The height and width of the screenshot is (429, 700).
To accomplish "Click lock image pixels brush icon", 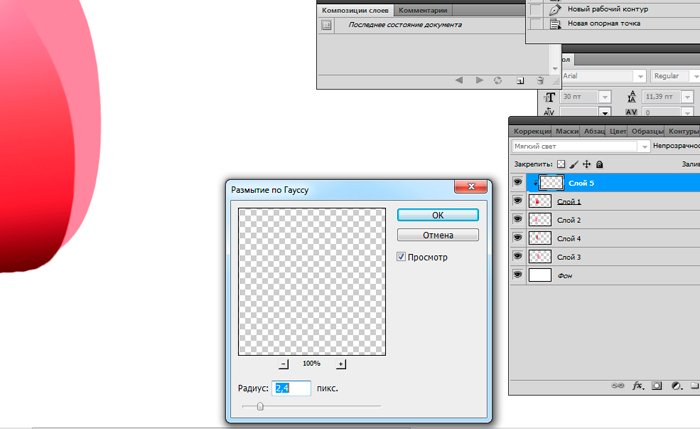I will (x=574, y=164).
